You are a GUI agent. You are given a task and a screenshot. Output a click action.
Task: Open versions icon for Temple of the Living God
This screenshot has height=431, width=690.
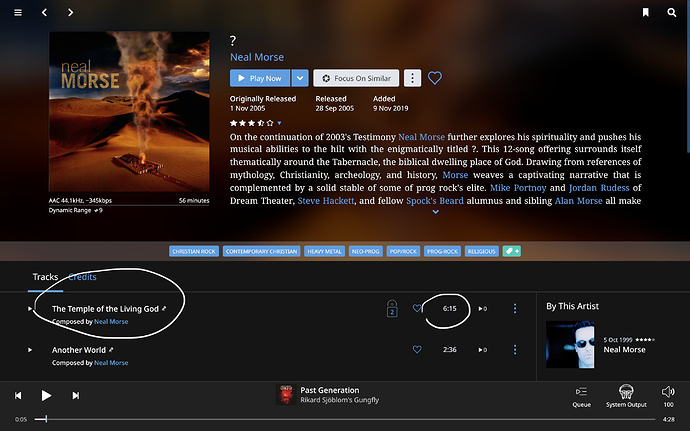pyautogui.click(x=392, y=309)
